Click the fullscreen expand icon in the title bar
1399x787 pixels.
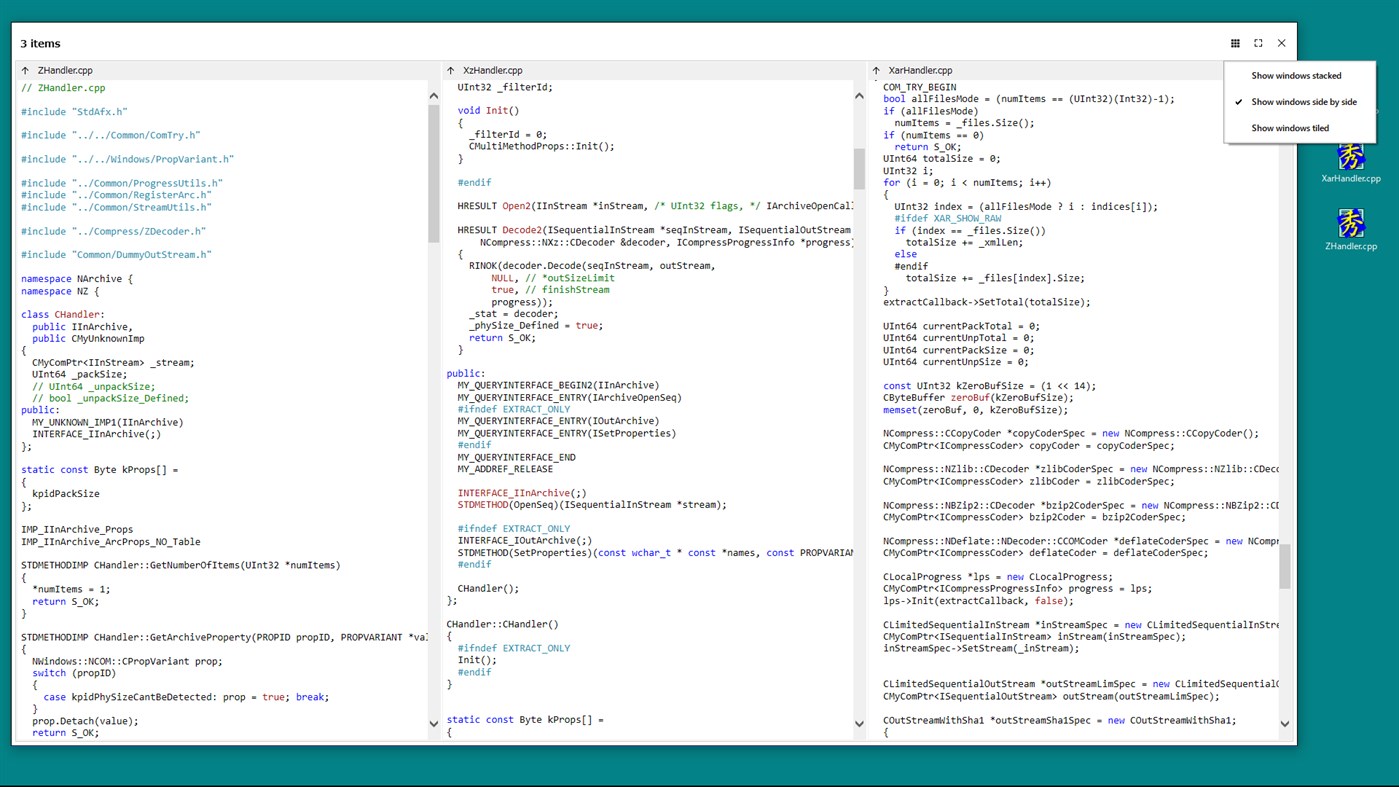[x=1258, y=43]
